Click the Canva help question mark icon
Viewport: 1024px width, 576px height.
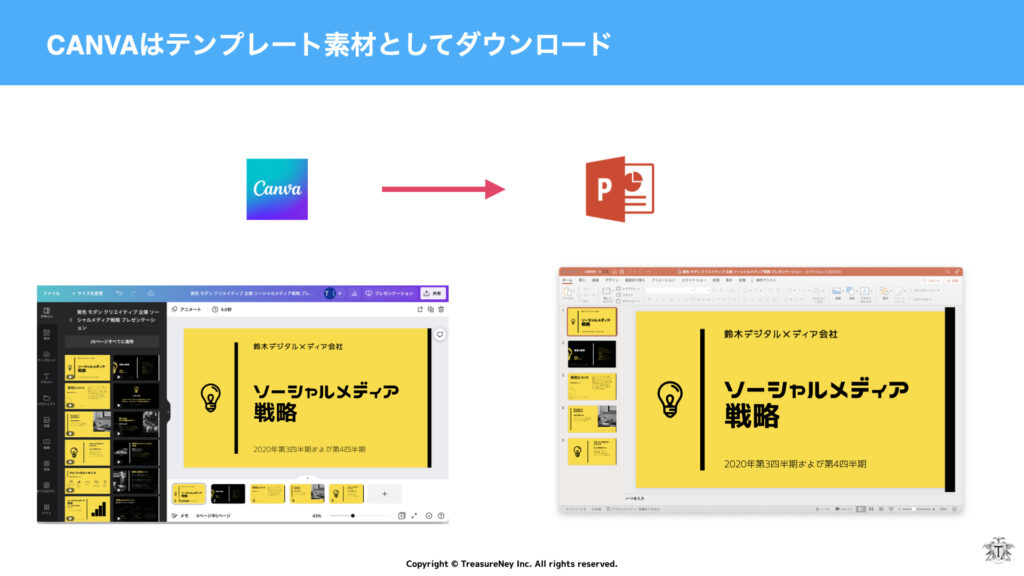[x=441, y=516]
